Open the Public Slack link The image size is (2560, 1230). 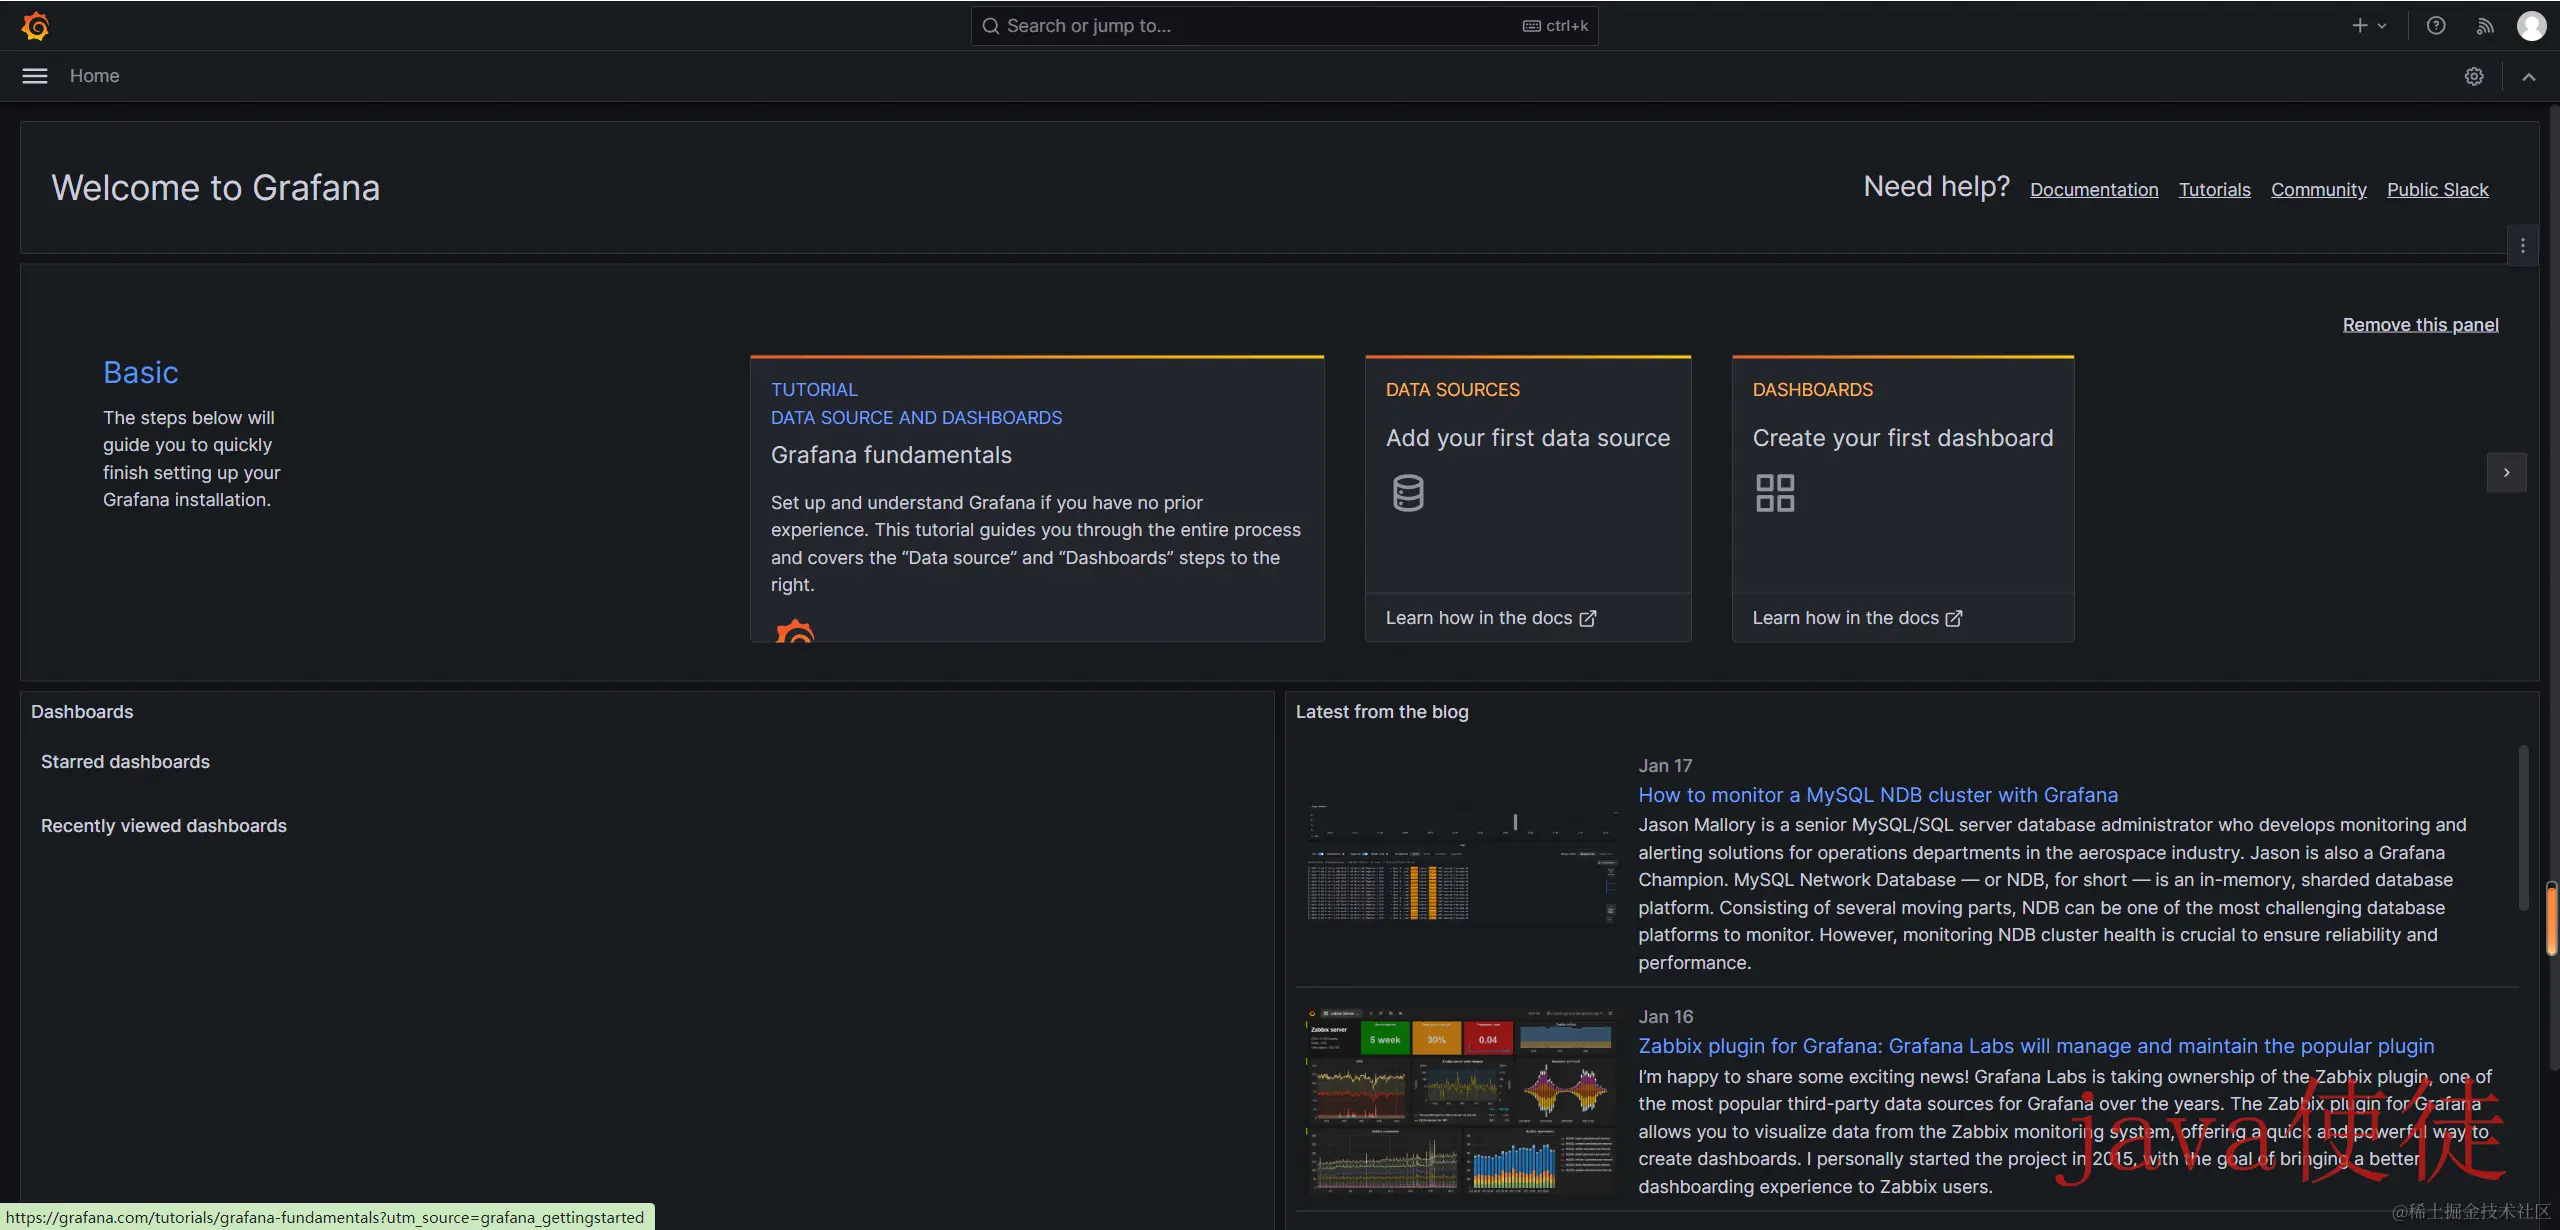click(x=2437, y=190)
